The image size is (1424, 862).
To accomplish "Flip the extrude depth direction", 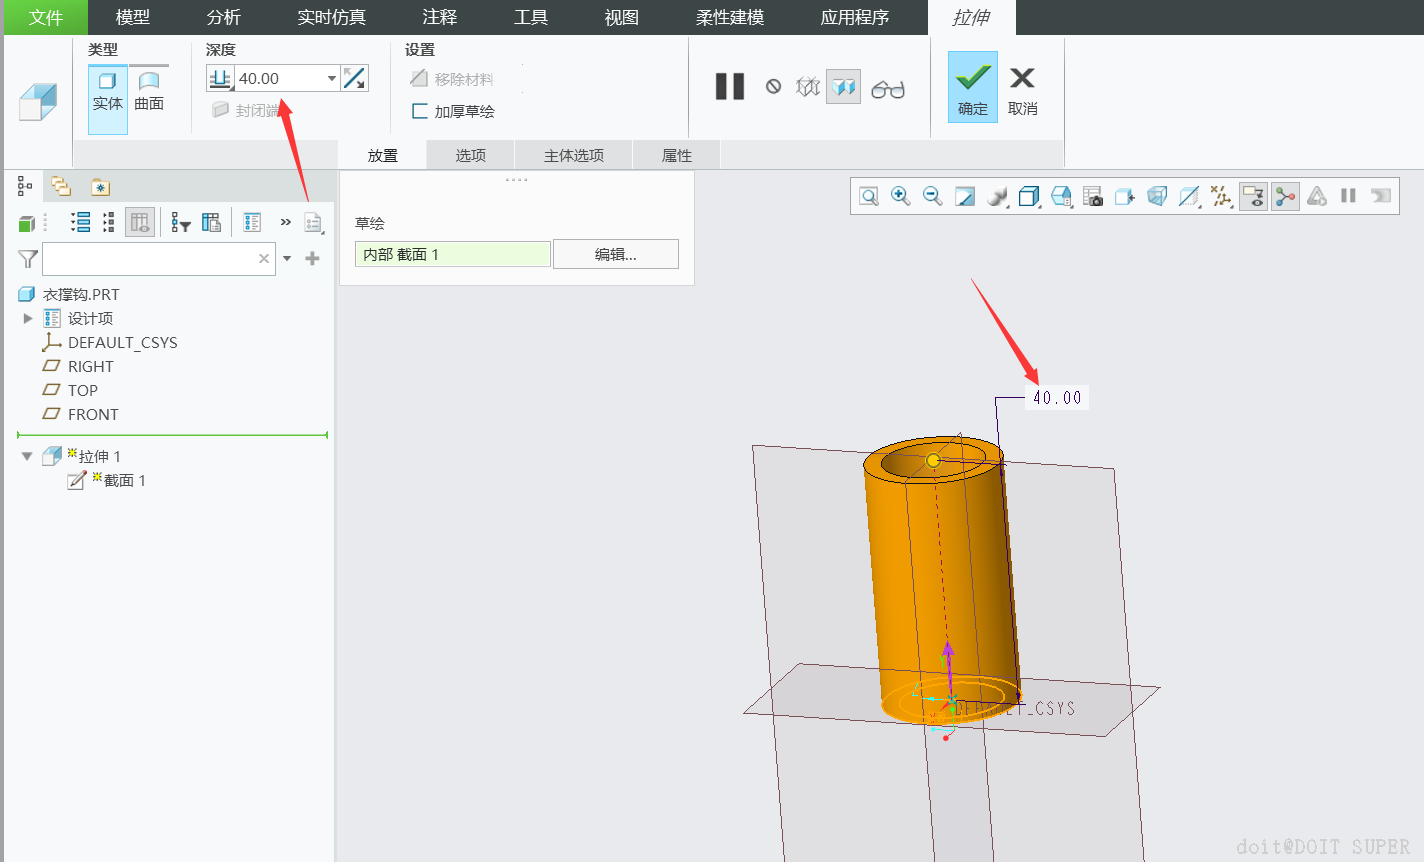I will [x=354, y=78].
